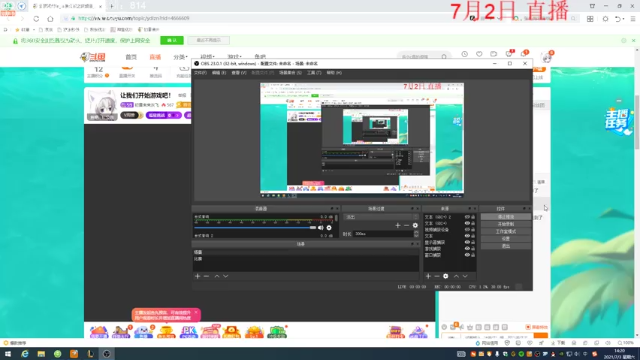Move selected source up arrow
The image size is (640, 360).
pyautogui.click(x=456, y=276)
